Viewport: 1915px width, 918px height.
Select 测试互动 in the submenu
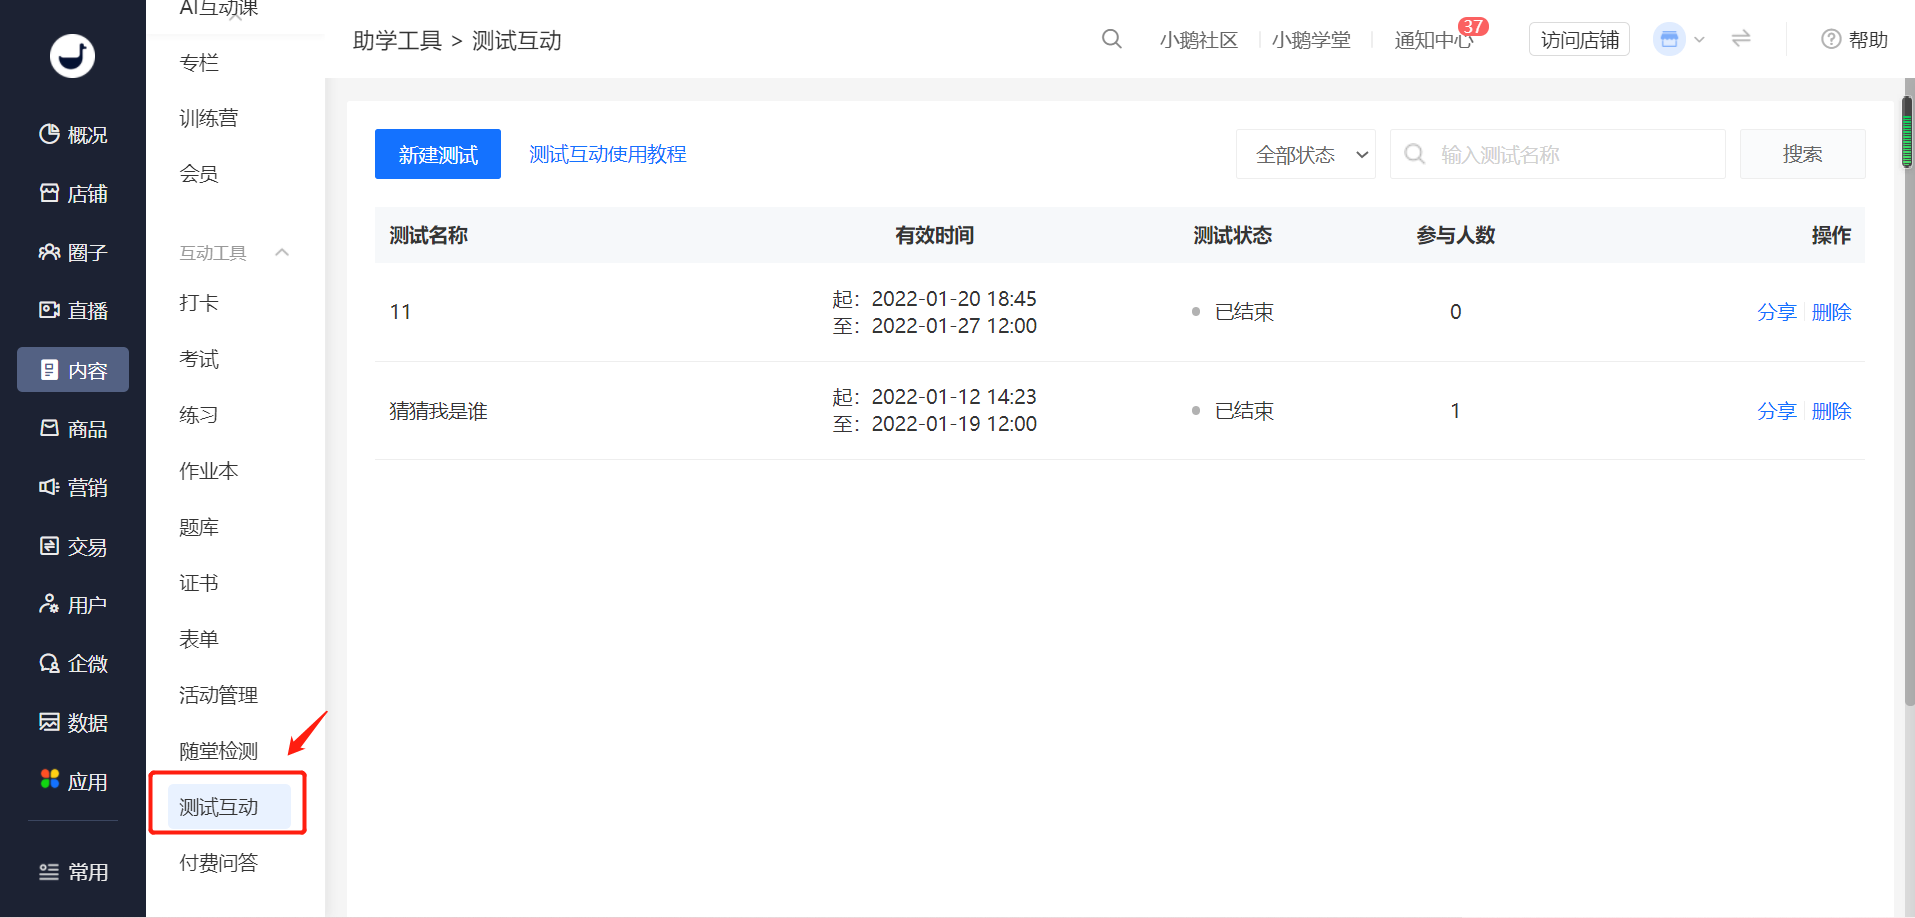(x=229, y=806)
